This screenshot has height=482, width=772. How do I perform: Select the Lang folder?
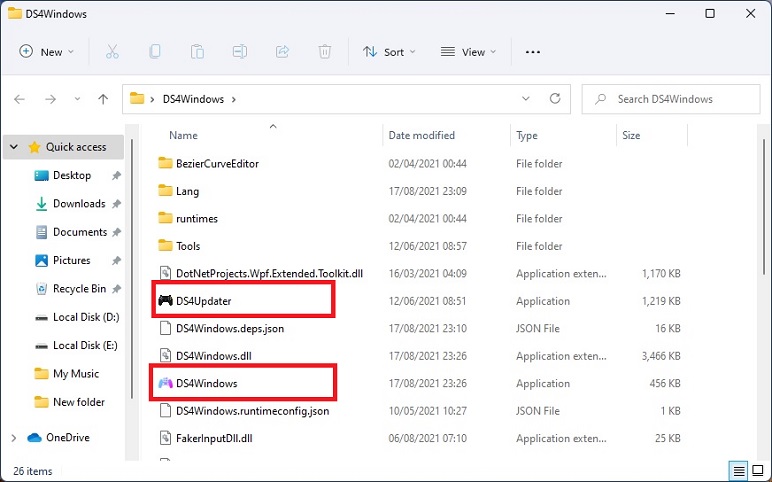tap(187, 191)
